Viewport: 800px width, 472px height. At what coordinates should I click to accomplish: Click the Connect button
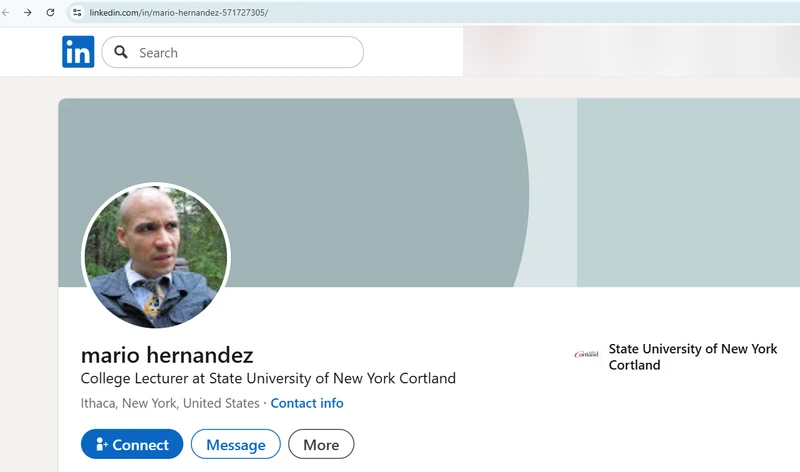pyautogui.click(x=132, y=444)
